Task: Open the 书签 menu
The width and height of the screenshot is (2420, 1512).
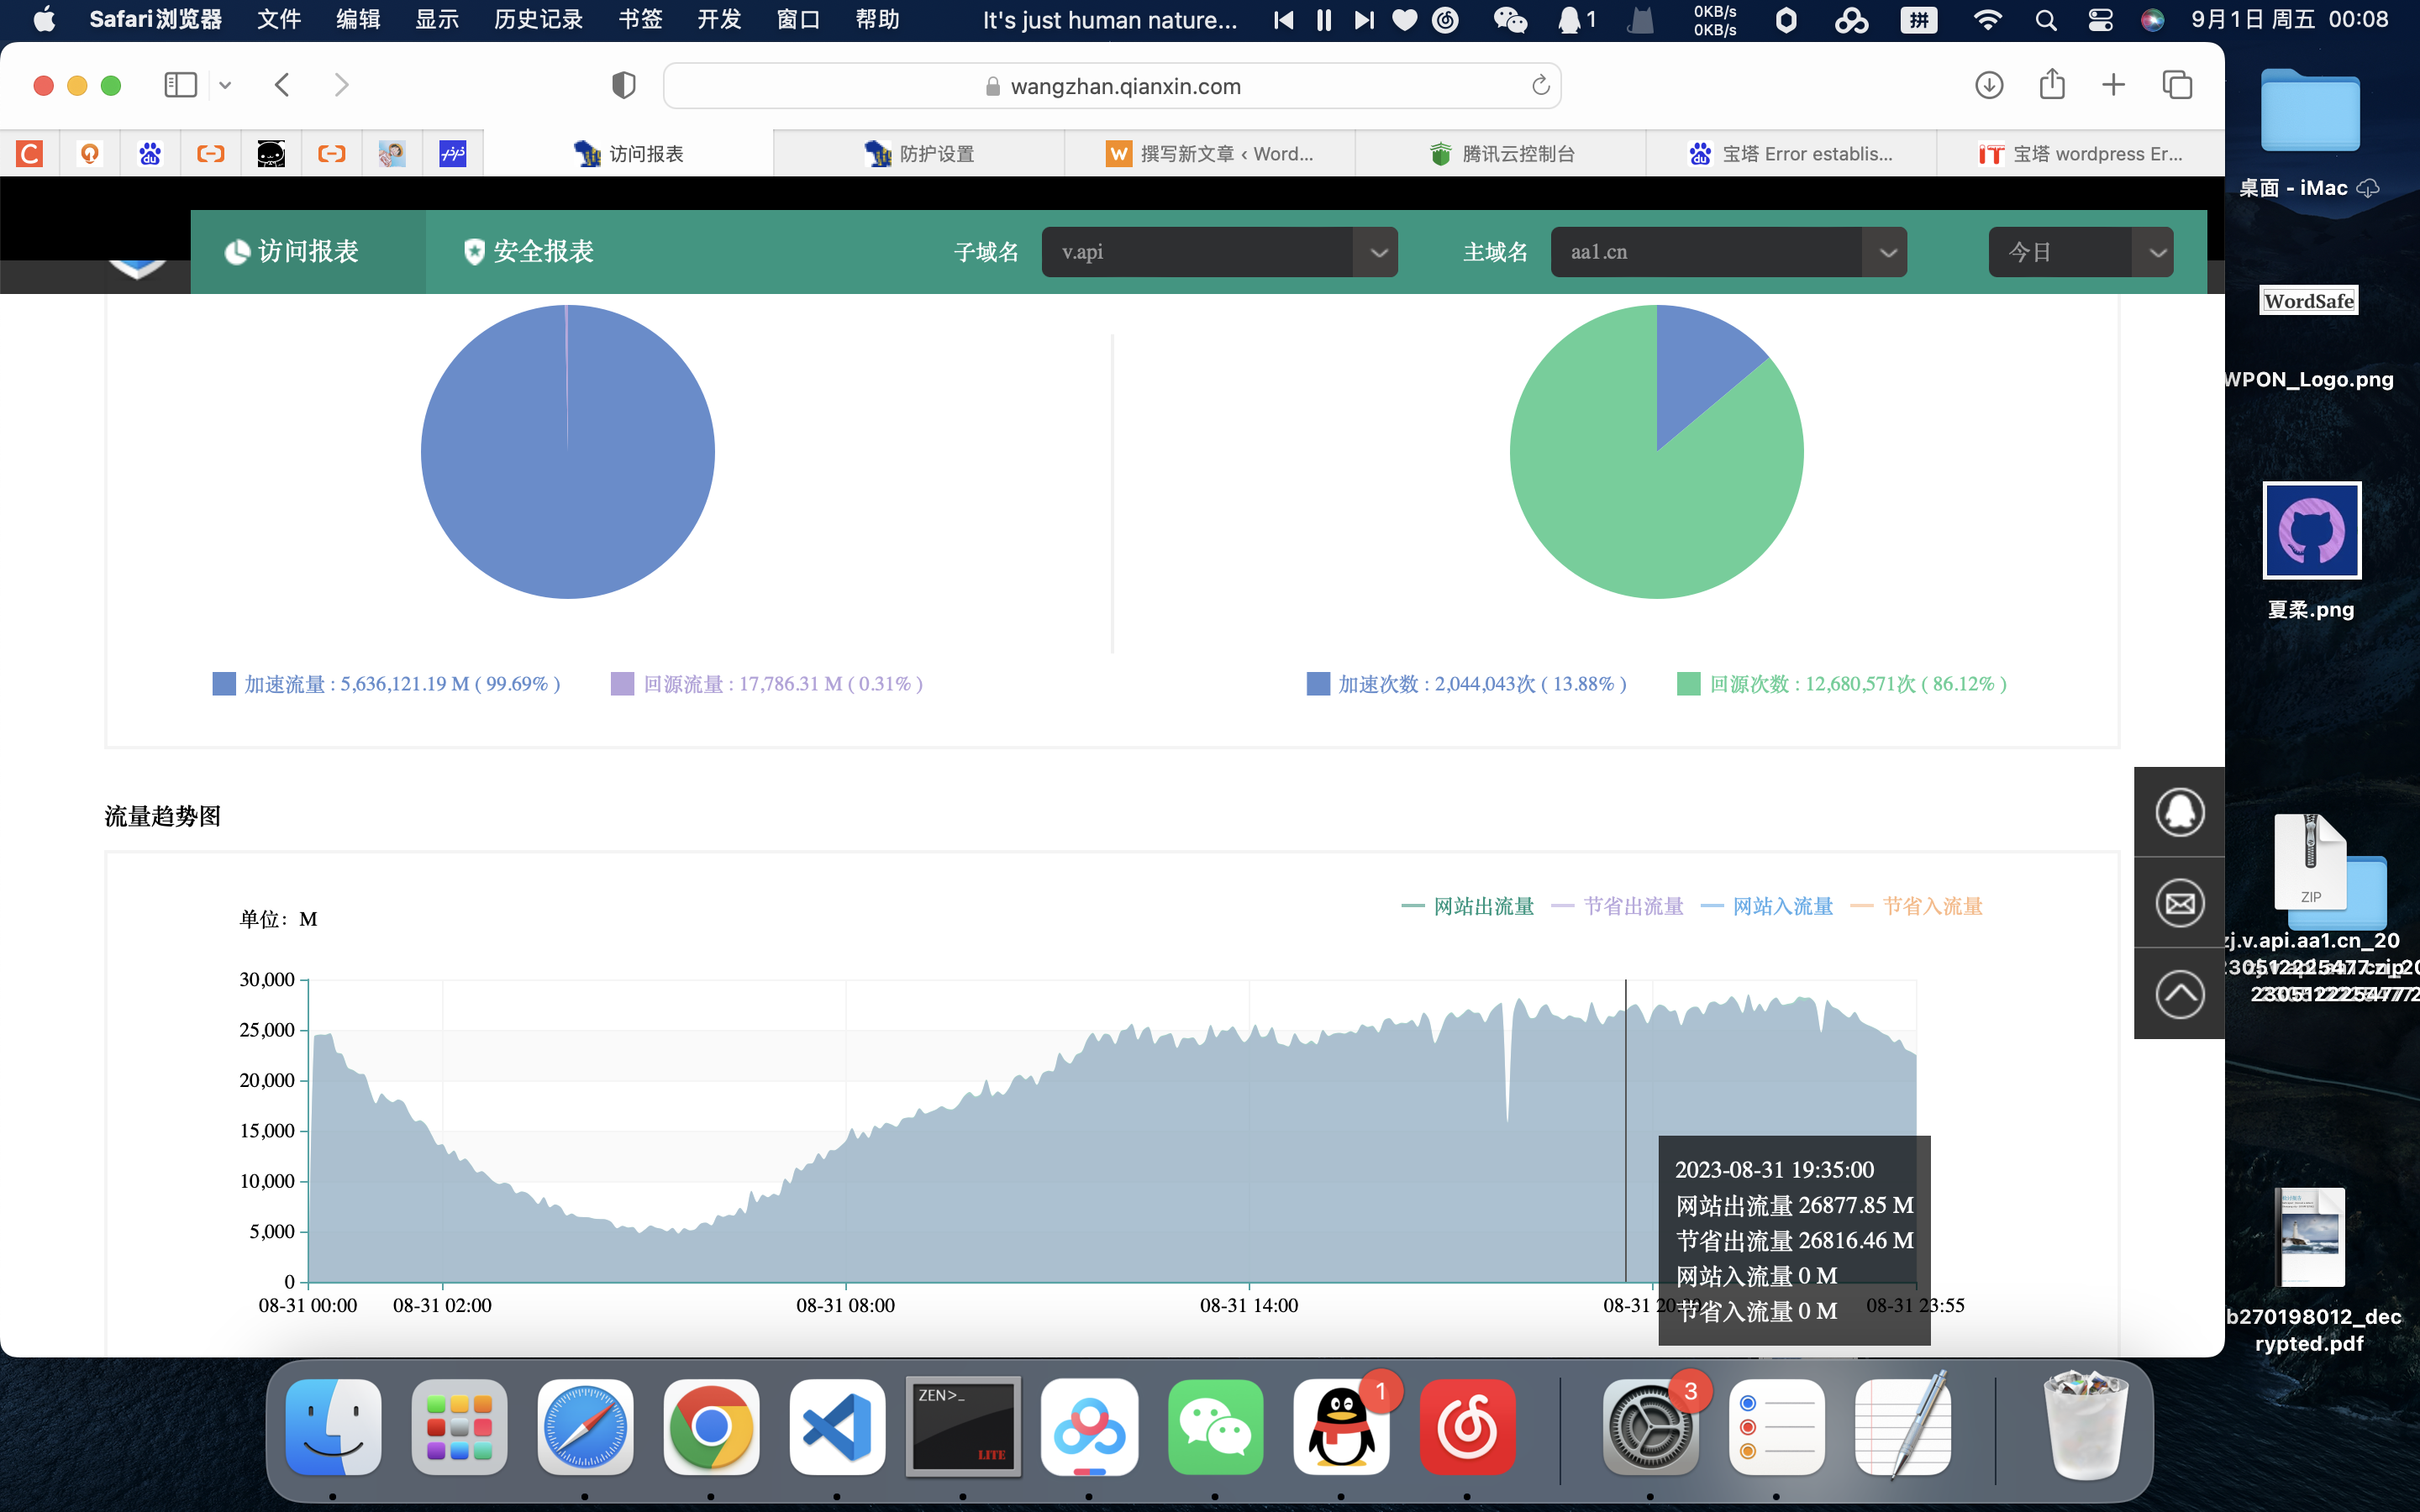Action: click(640, 20)
